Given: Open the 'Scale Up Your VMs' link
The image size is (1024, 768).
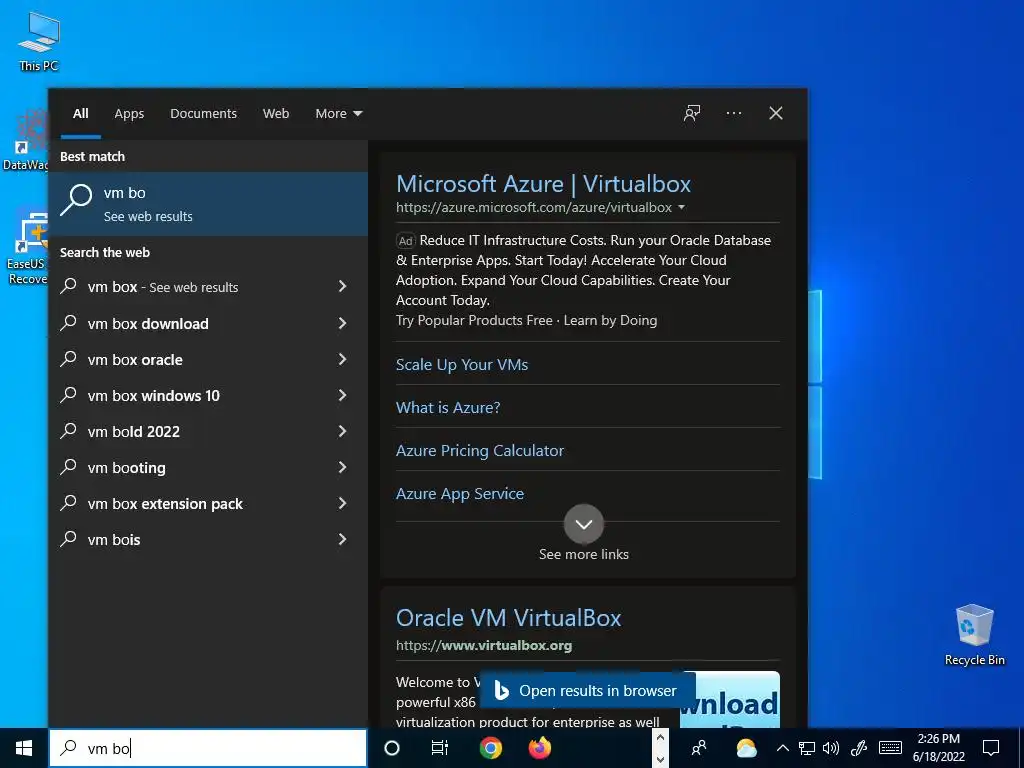Looking at the screenshot, I should 462,364.
